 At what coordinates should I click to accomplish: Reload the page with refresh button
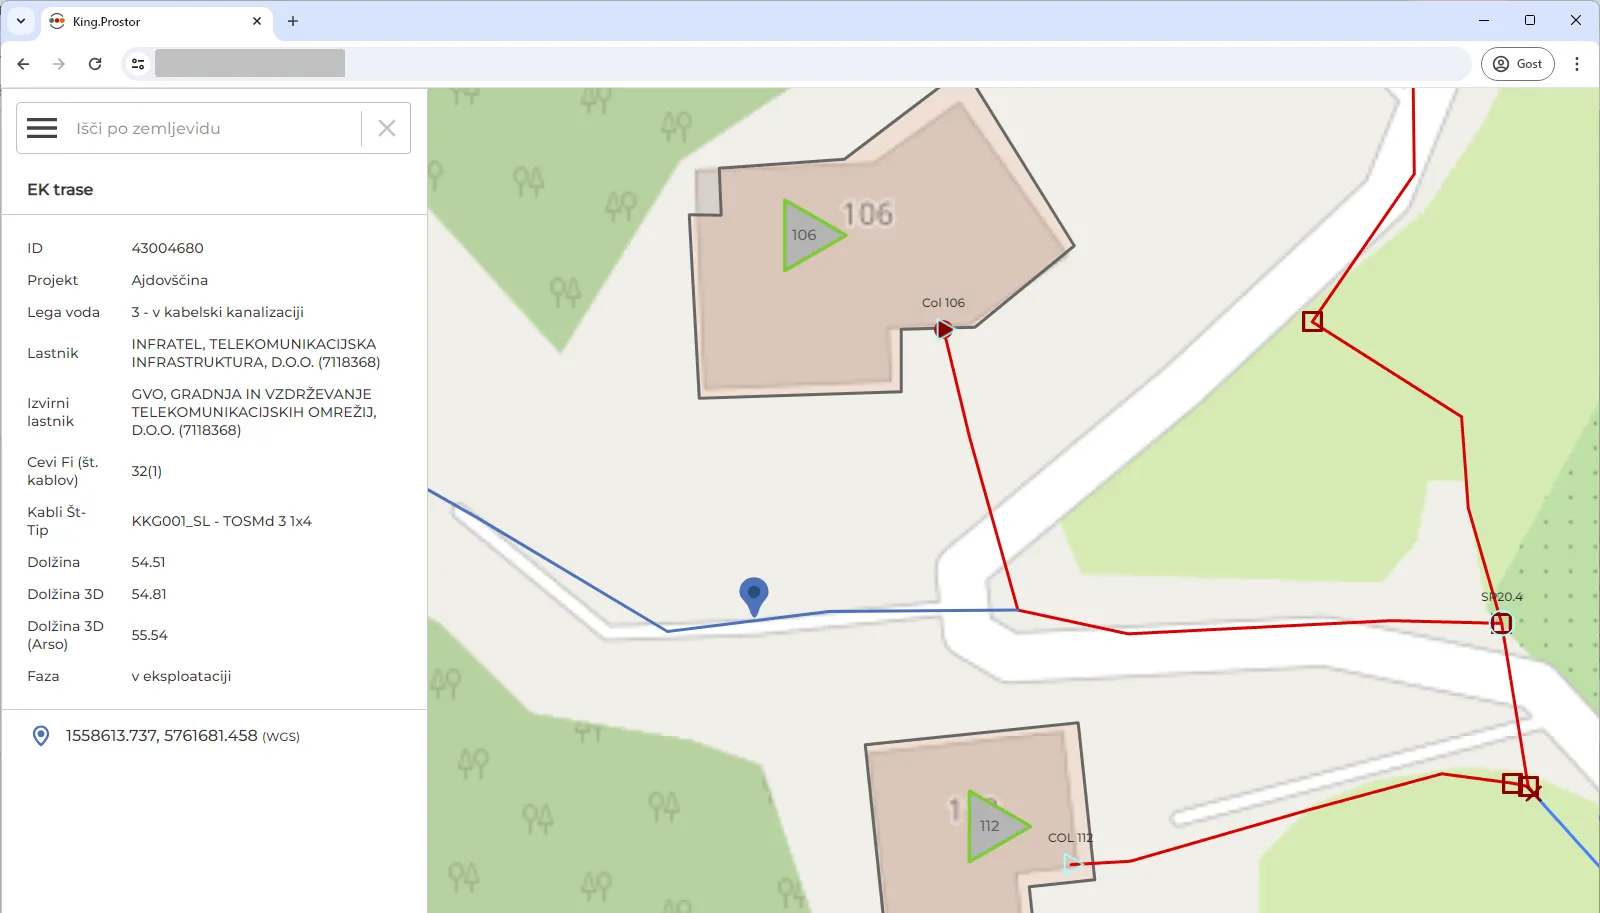click(95, 64)
